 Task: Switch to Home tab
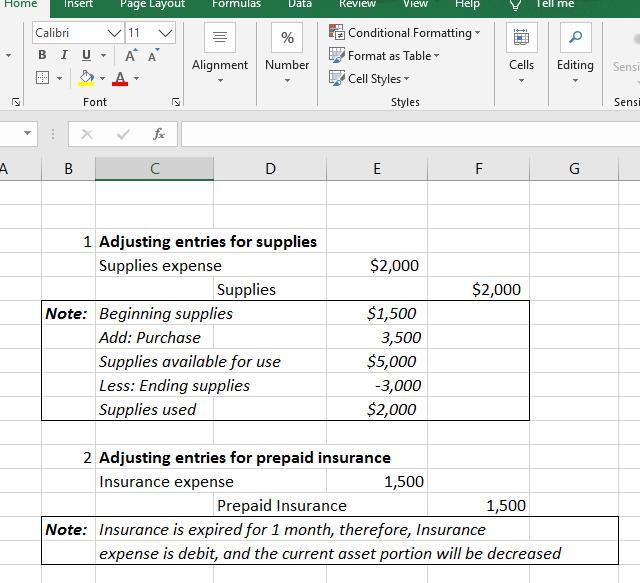[20, 4]
